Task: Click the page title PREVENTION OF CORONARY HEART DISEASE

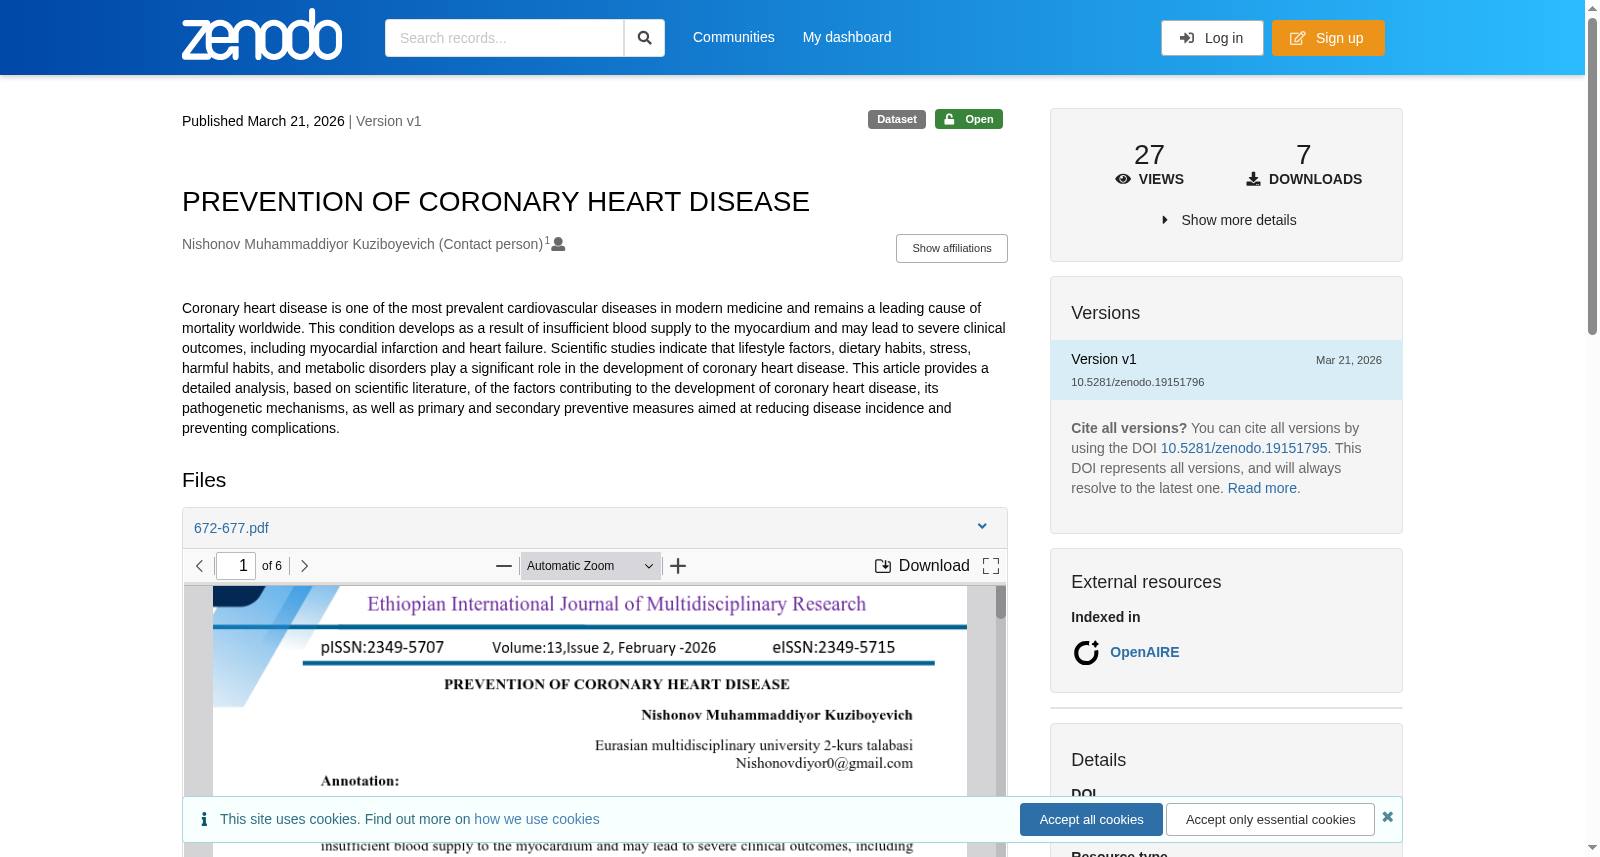Action: pos(496,202)
